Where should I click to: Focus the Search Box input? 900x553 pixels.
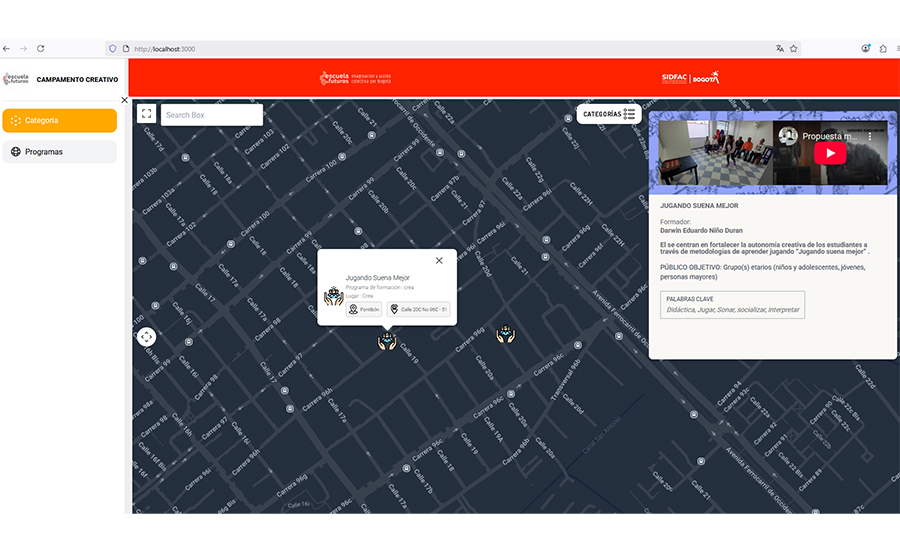click(x=212, y=115)
